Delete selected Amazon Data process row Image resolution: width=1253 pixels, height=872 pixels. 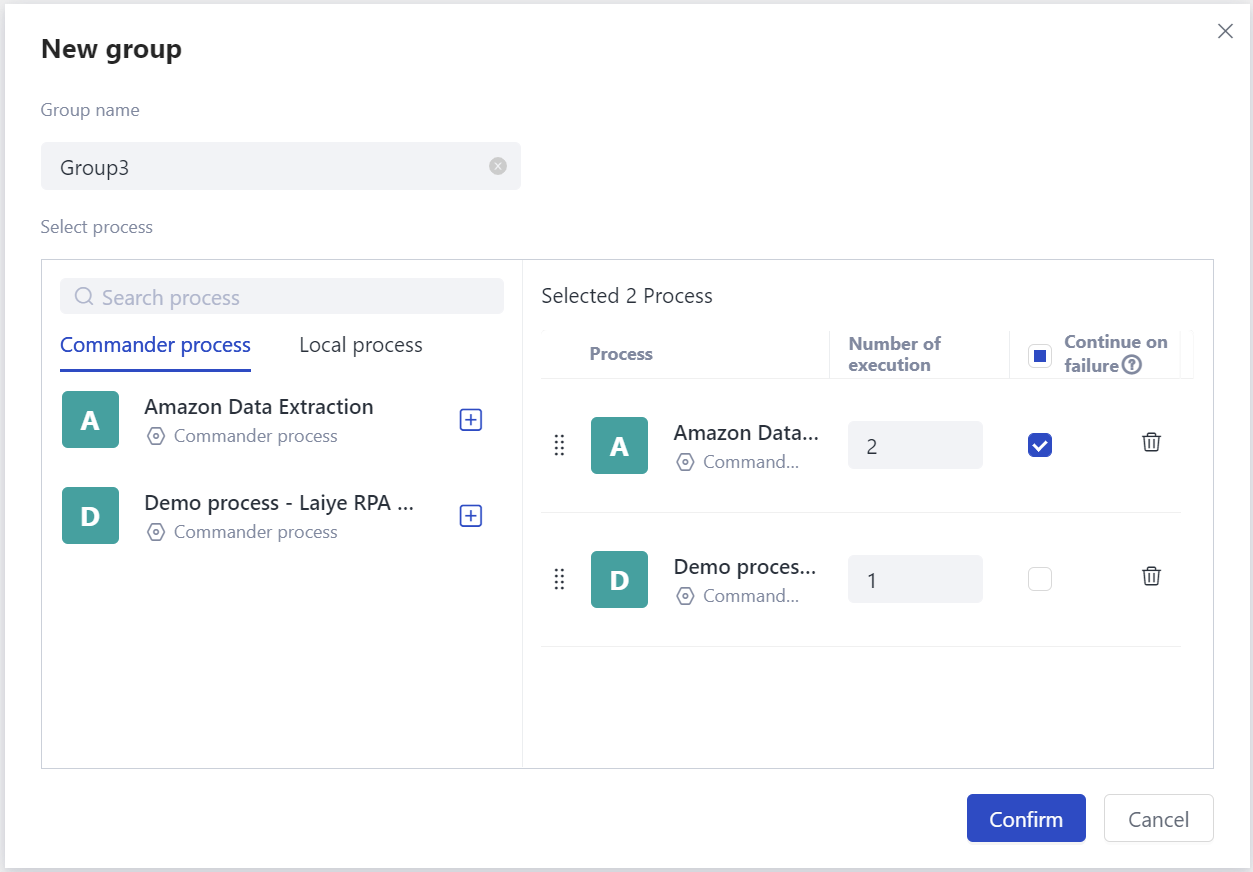point(1151,442)
